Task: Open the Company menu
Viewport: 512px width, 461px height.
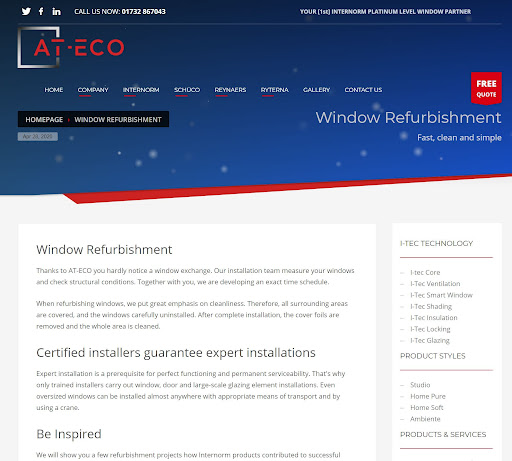Action: pos(93,90)
